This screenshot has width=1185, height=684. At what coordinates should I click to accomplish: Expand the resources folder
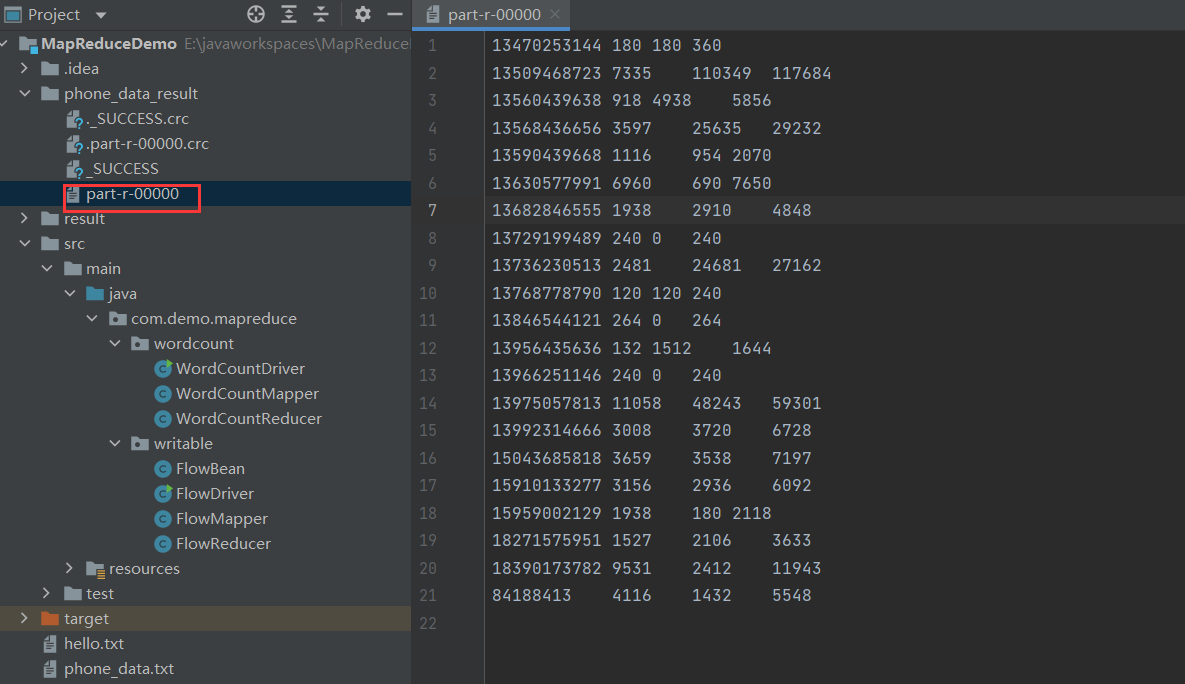[70, 568]
